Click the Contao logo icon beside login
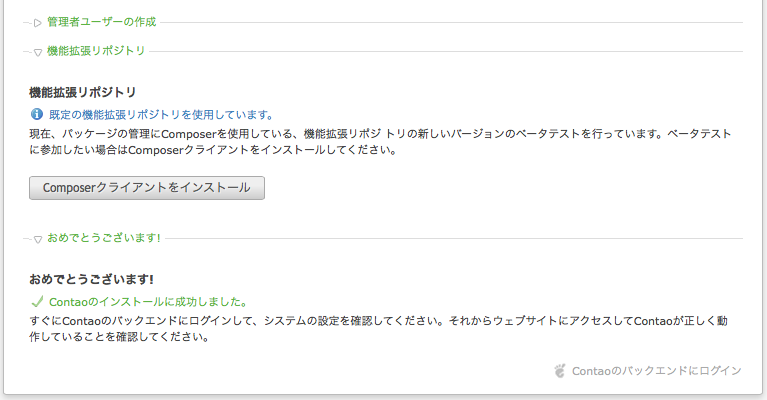The height and width of the screenshot is (400, 767). coord(560,371)
